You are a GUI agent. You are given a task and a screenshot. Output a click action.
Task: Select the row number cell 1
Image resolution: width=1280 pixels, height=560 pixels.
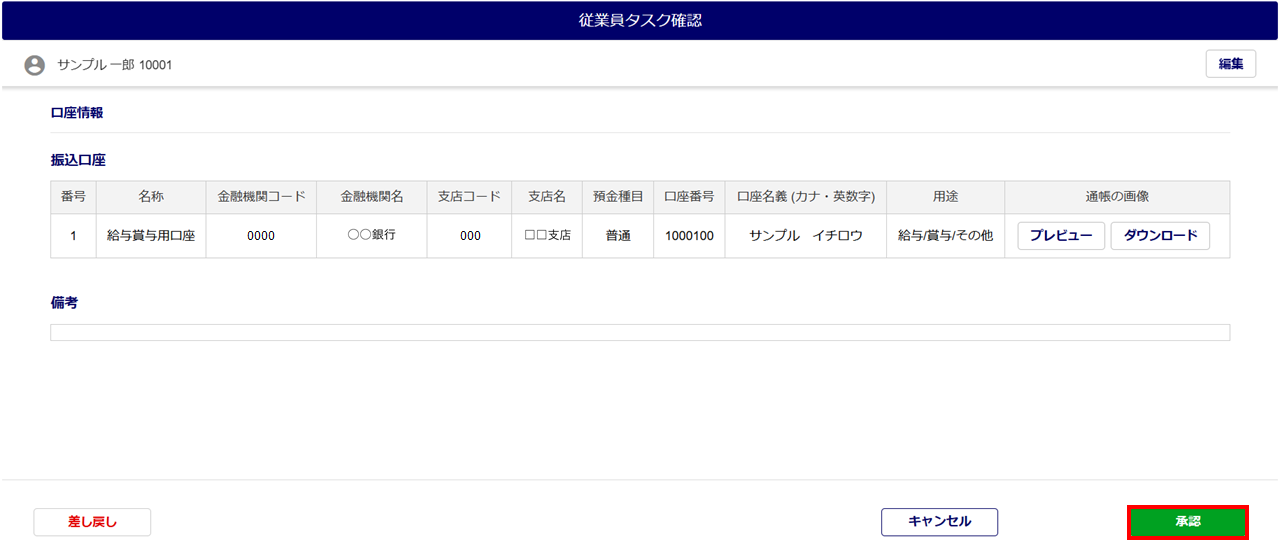coord(73,236)
